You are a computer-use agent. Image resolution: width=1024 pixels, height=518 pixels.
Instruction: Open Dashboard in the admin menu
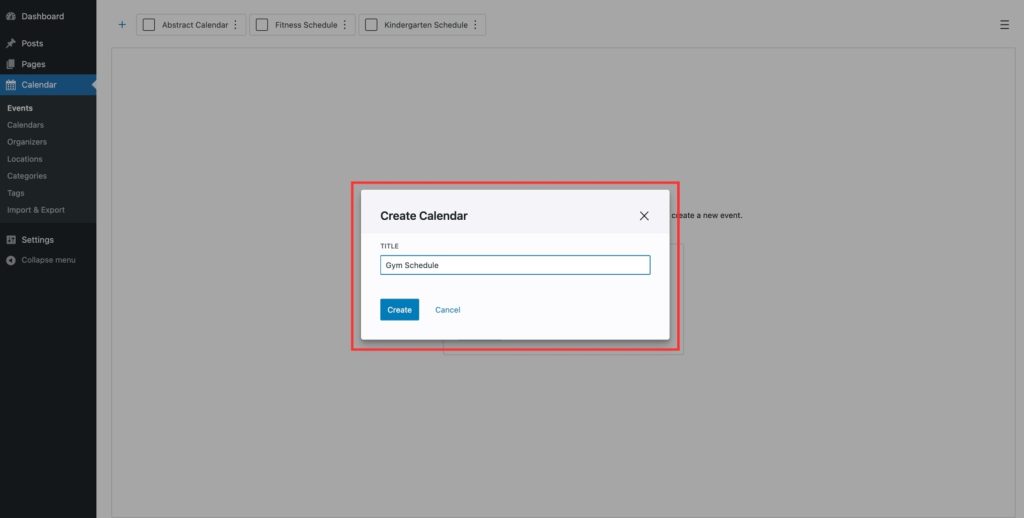[42, 16]
